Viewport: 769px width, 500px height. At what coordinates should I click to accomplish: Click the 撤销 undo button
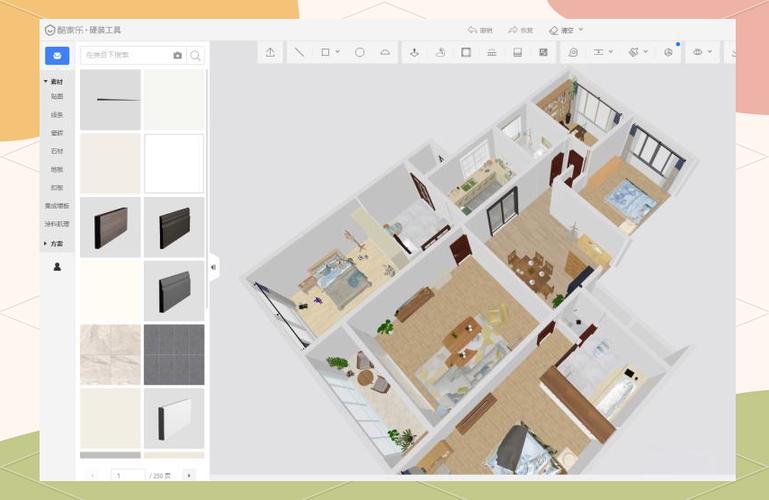(x=480, y=30)
